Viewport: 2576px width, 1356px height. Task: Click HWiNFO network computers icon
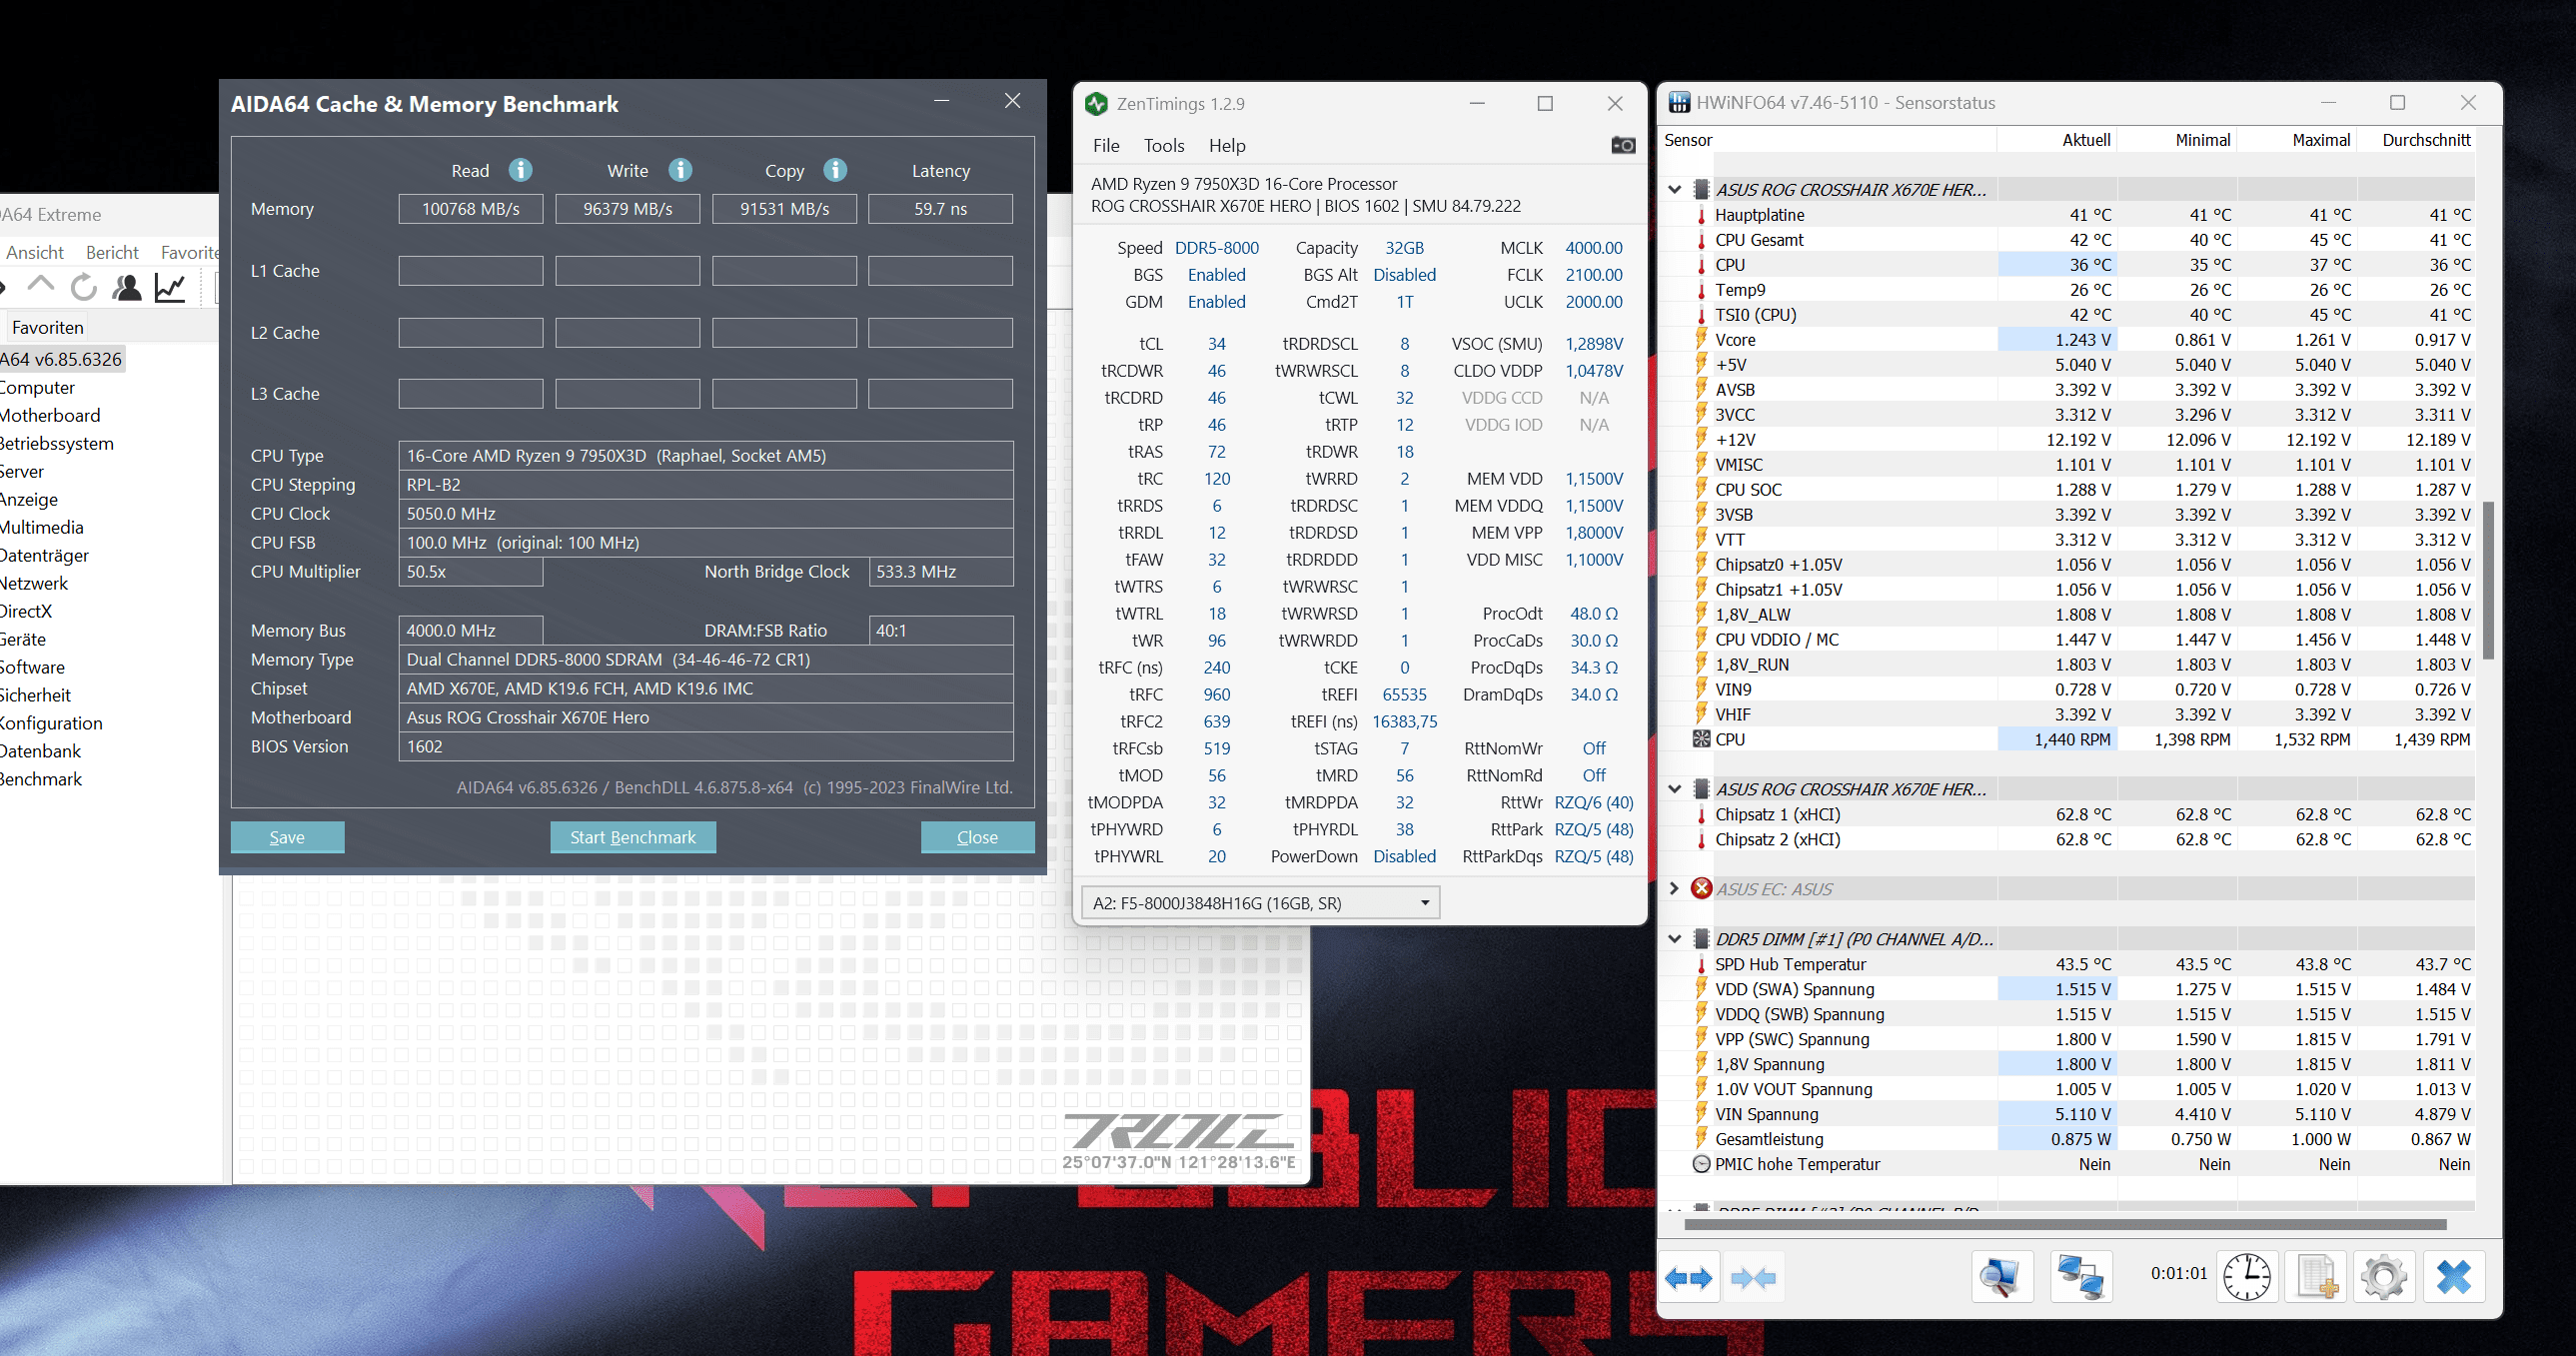pyautogui.click(x=2081, y=1277)
